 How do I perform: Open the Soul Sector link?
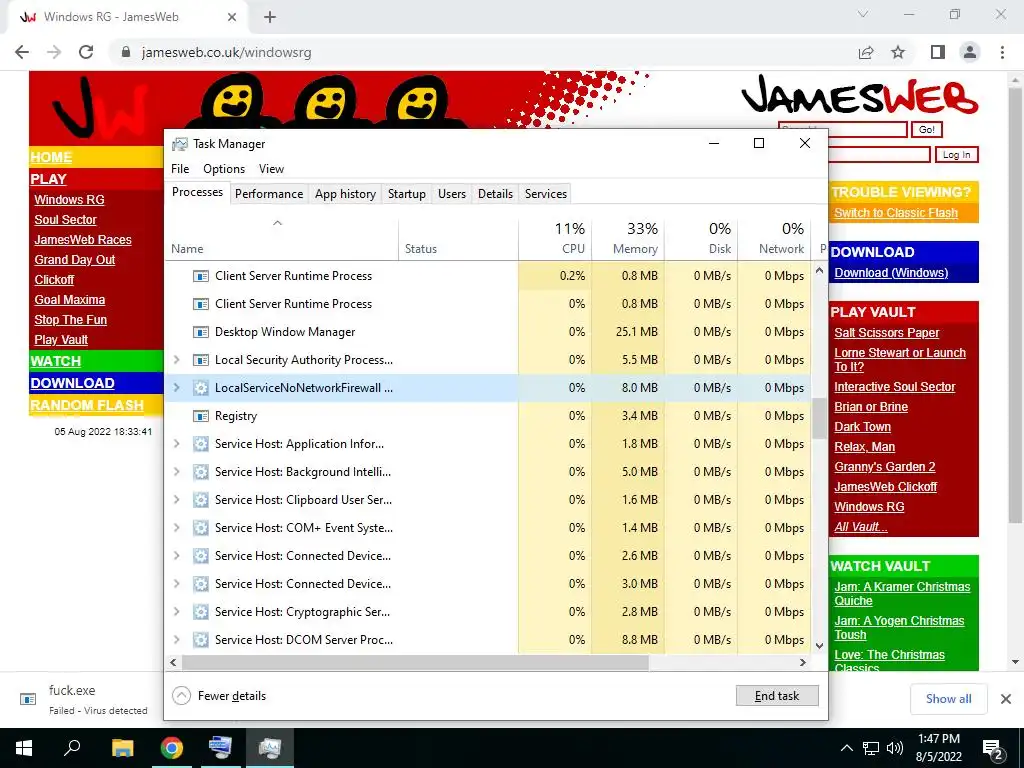click(65, 220)
